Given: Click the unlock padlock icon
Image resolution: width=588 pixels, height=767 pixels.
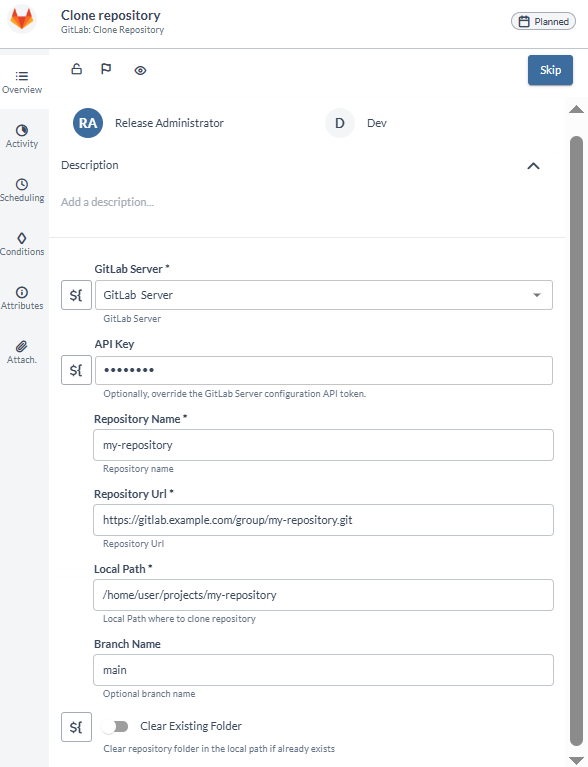Looking at the screenshot, I should [x=77, y=69].
